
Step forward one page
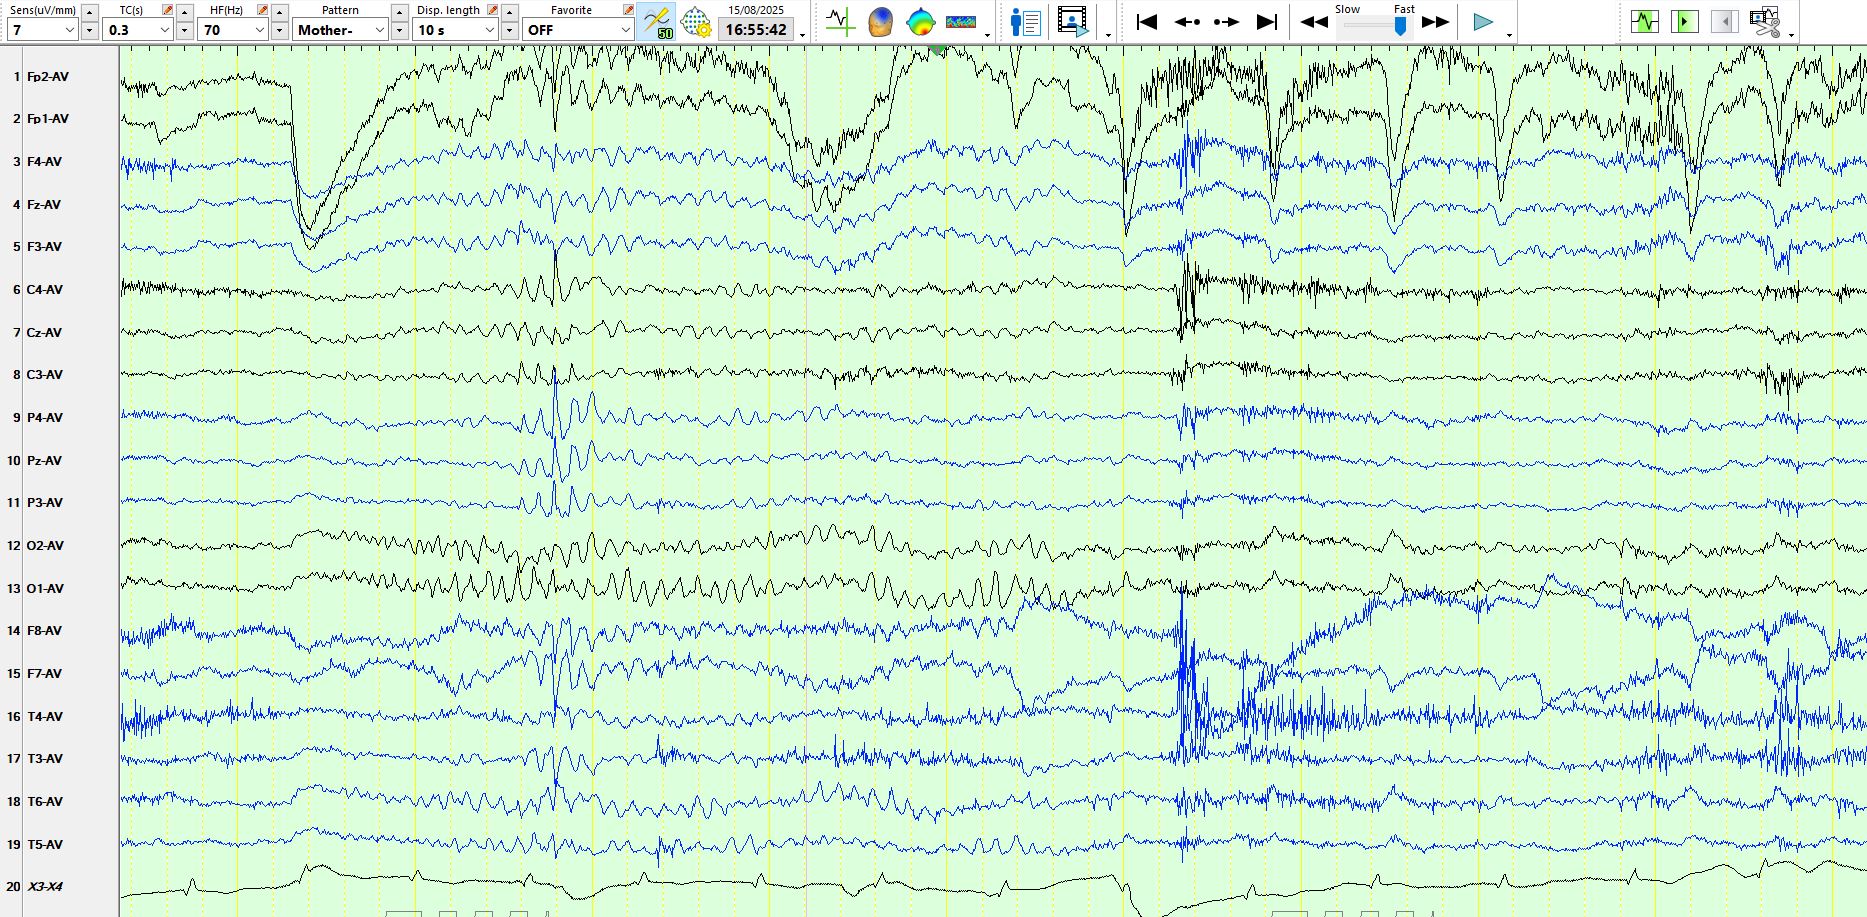tap(1226, 22)
